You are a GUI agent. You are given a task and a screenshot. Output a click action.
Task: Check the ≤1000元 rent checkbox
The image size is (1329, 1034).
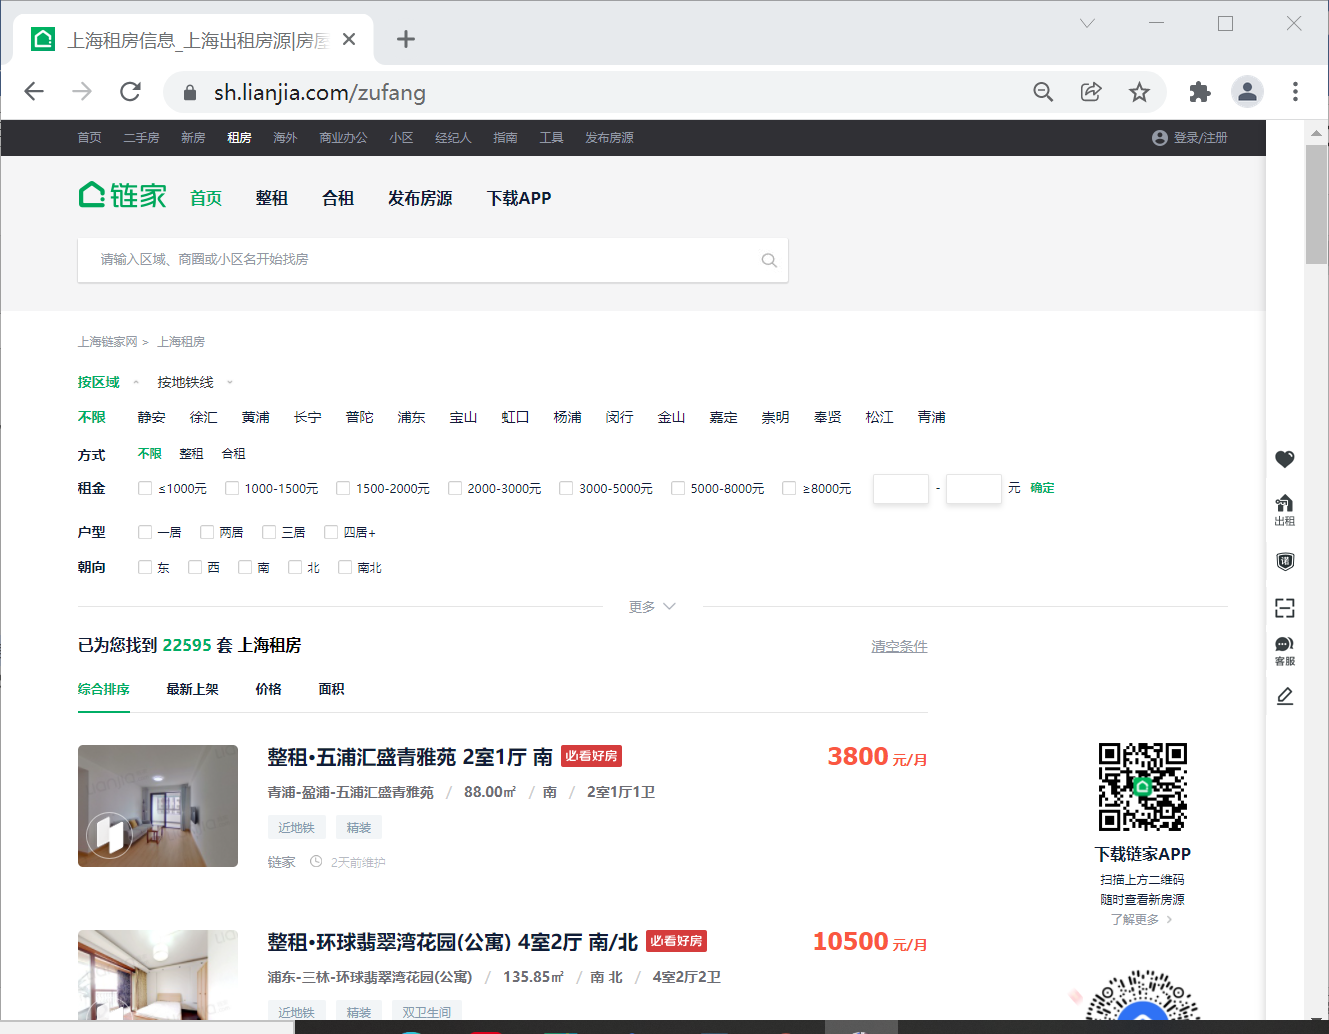(x=145, y=488)
